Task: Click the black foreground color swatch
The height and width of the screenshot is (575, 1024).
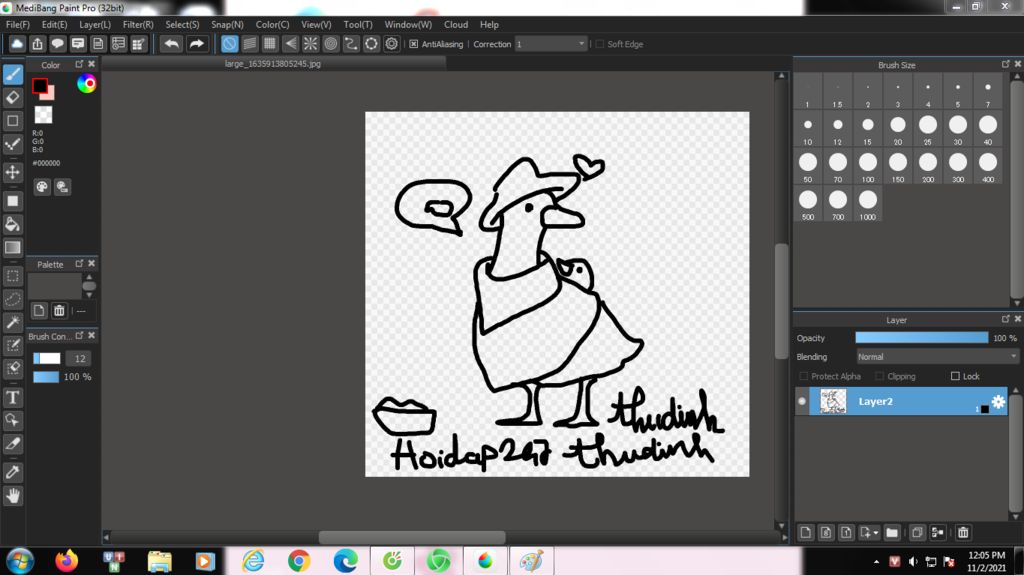Action: click(x=40, y=86)
